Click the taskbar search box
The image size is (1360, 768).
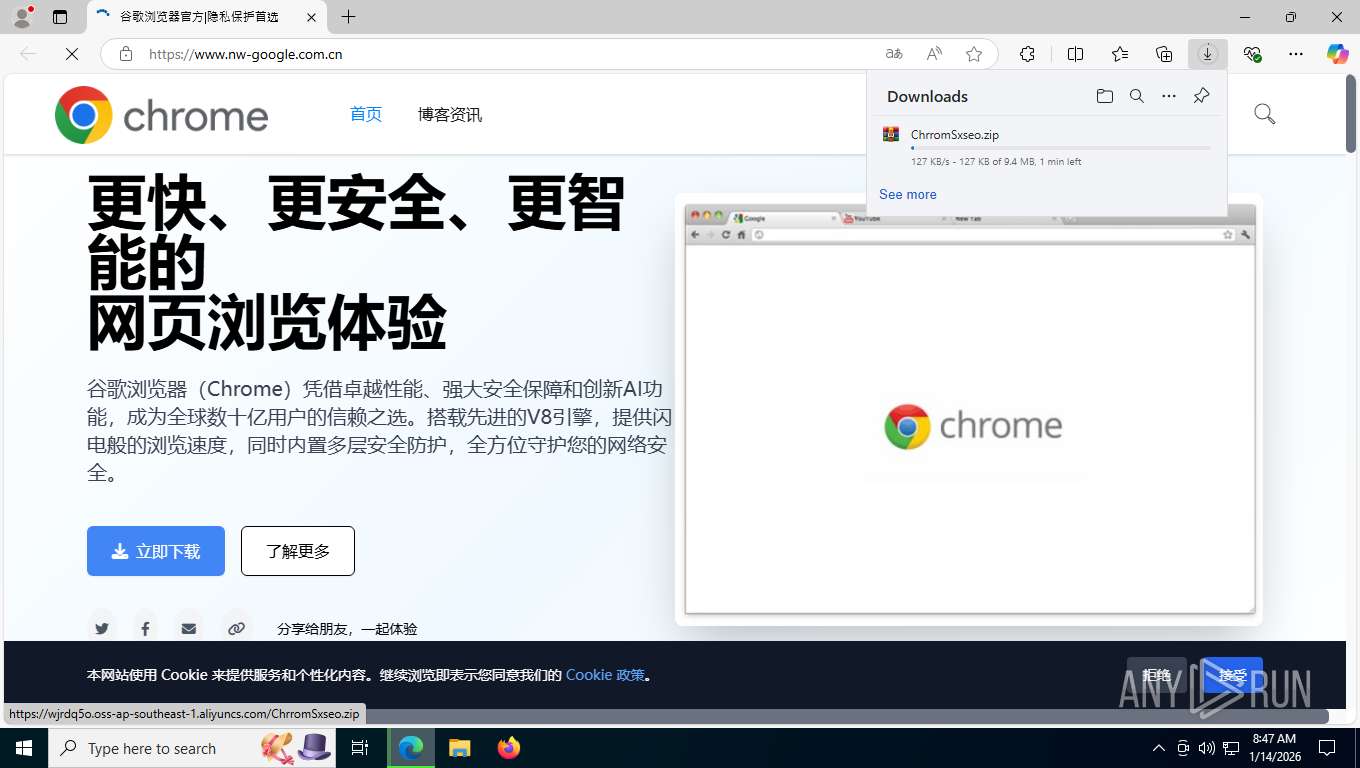191,748
